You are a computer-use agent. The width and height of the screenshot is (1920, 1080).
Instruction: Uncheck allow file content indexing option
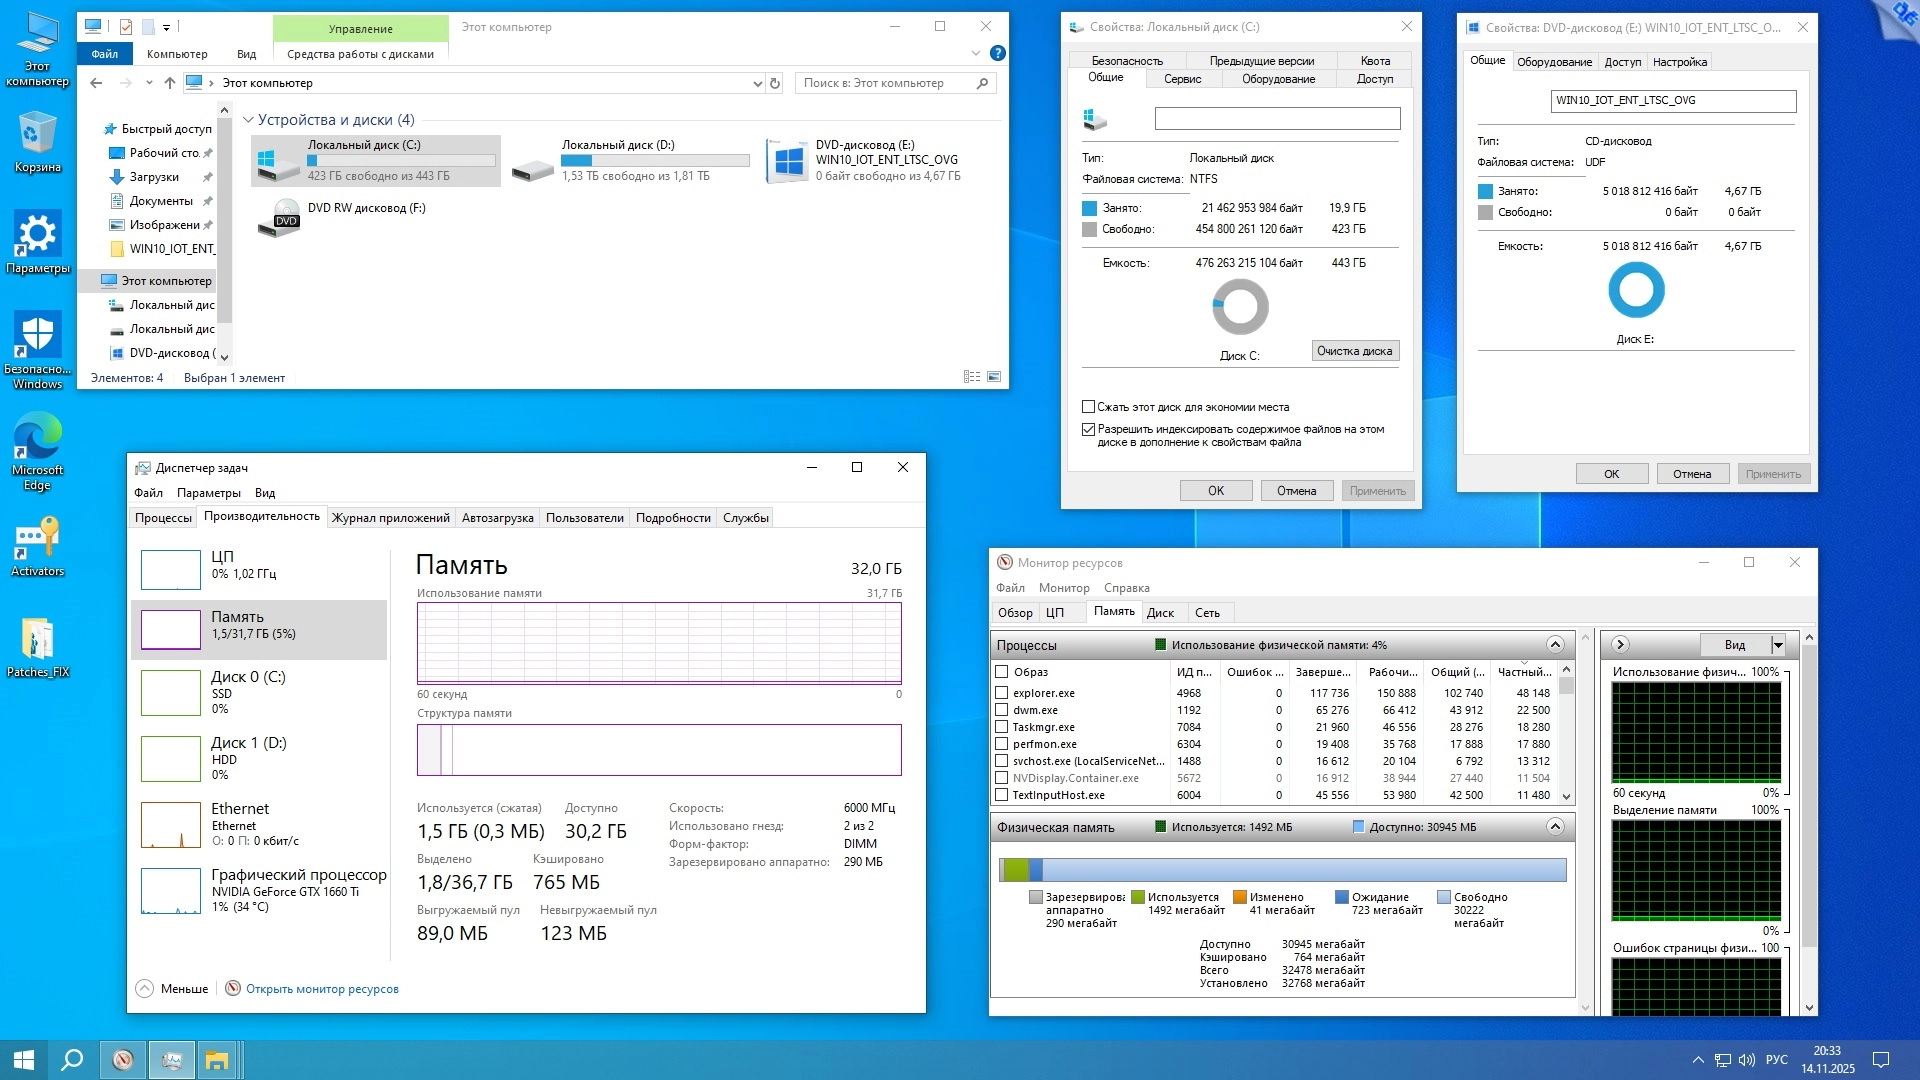tap(1088, 429)
